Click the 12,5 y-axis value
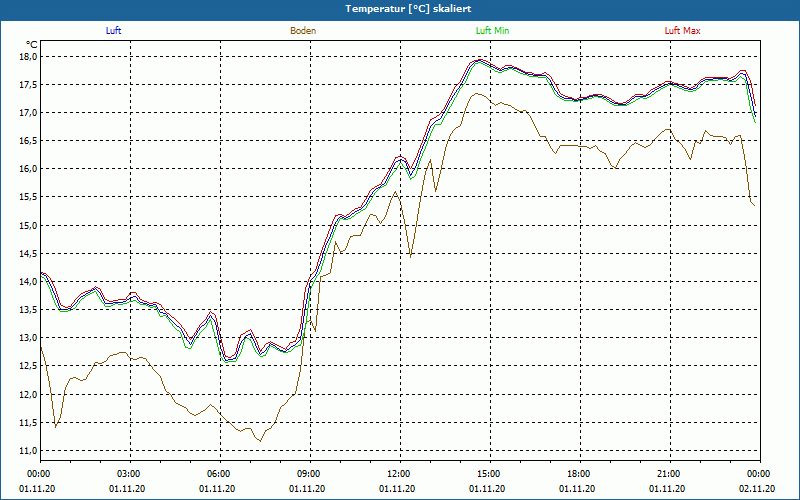 point(29,366)
